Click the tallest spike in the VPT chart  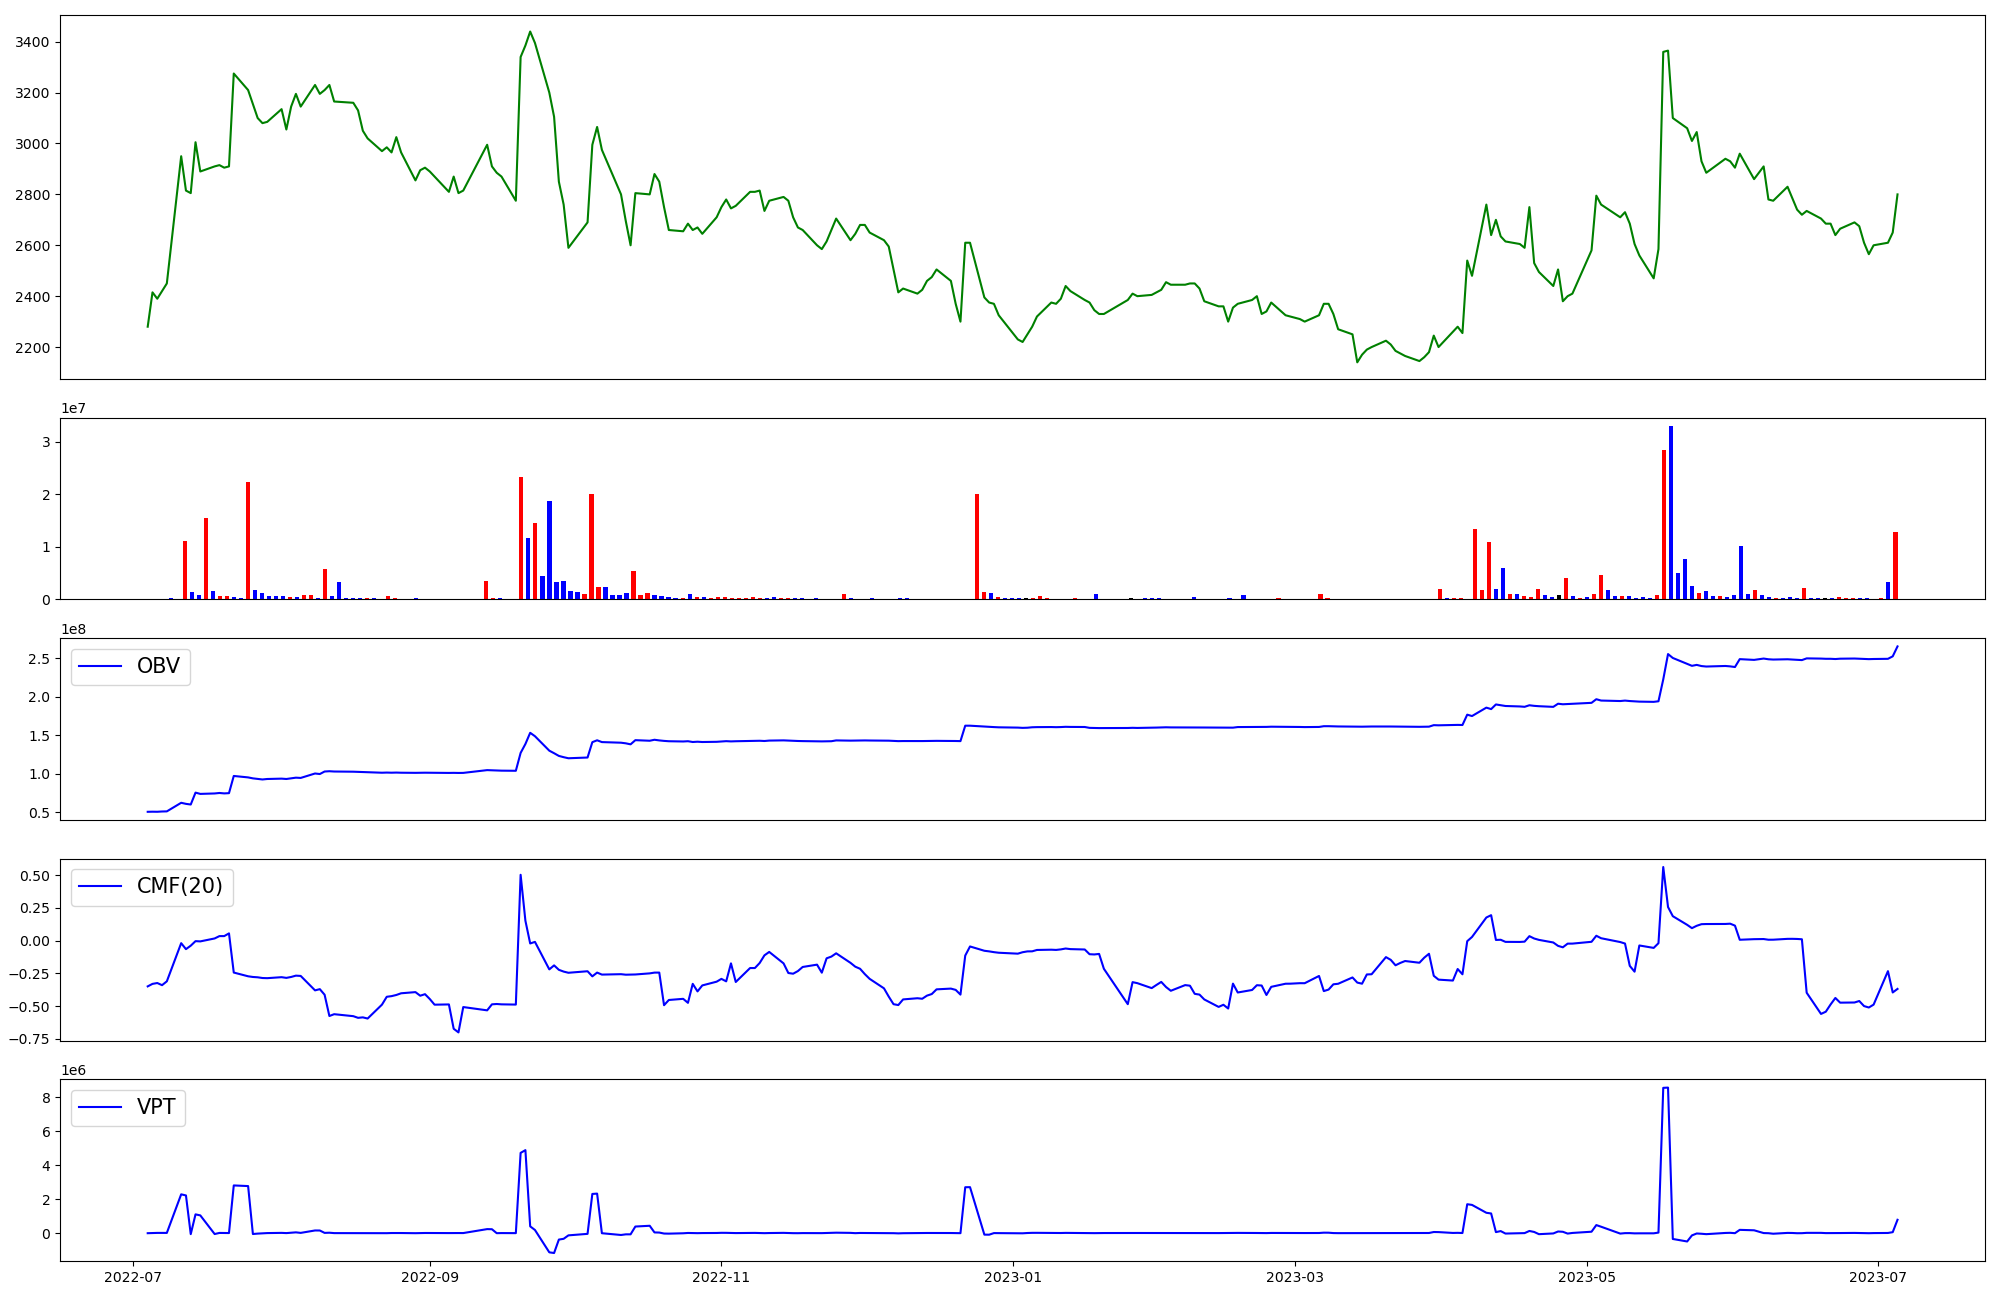pos(1665,1090)
